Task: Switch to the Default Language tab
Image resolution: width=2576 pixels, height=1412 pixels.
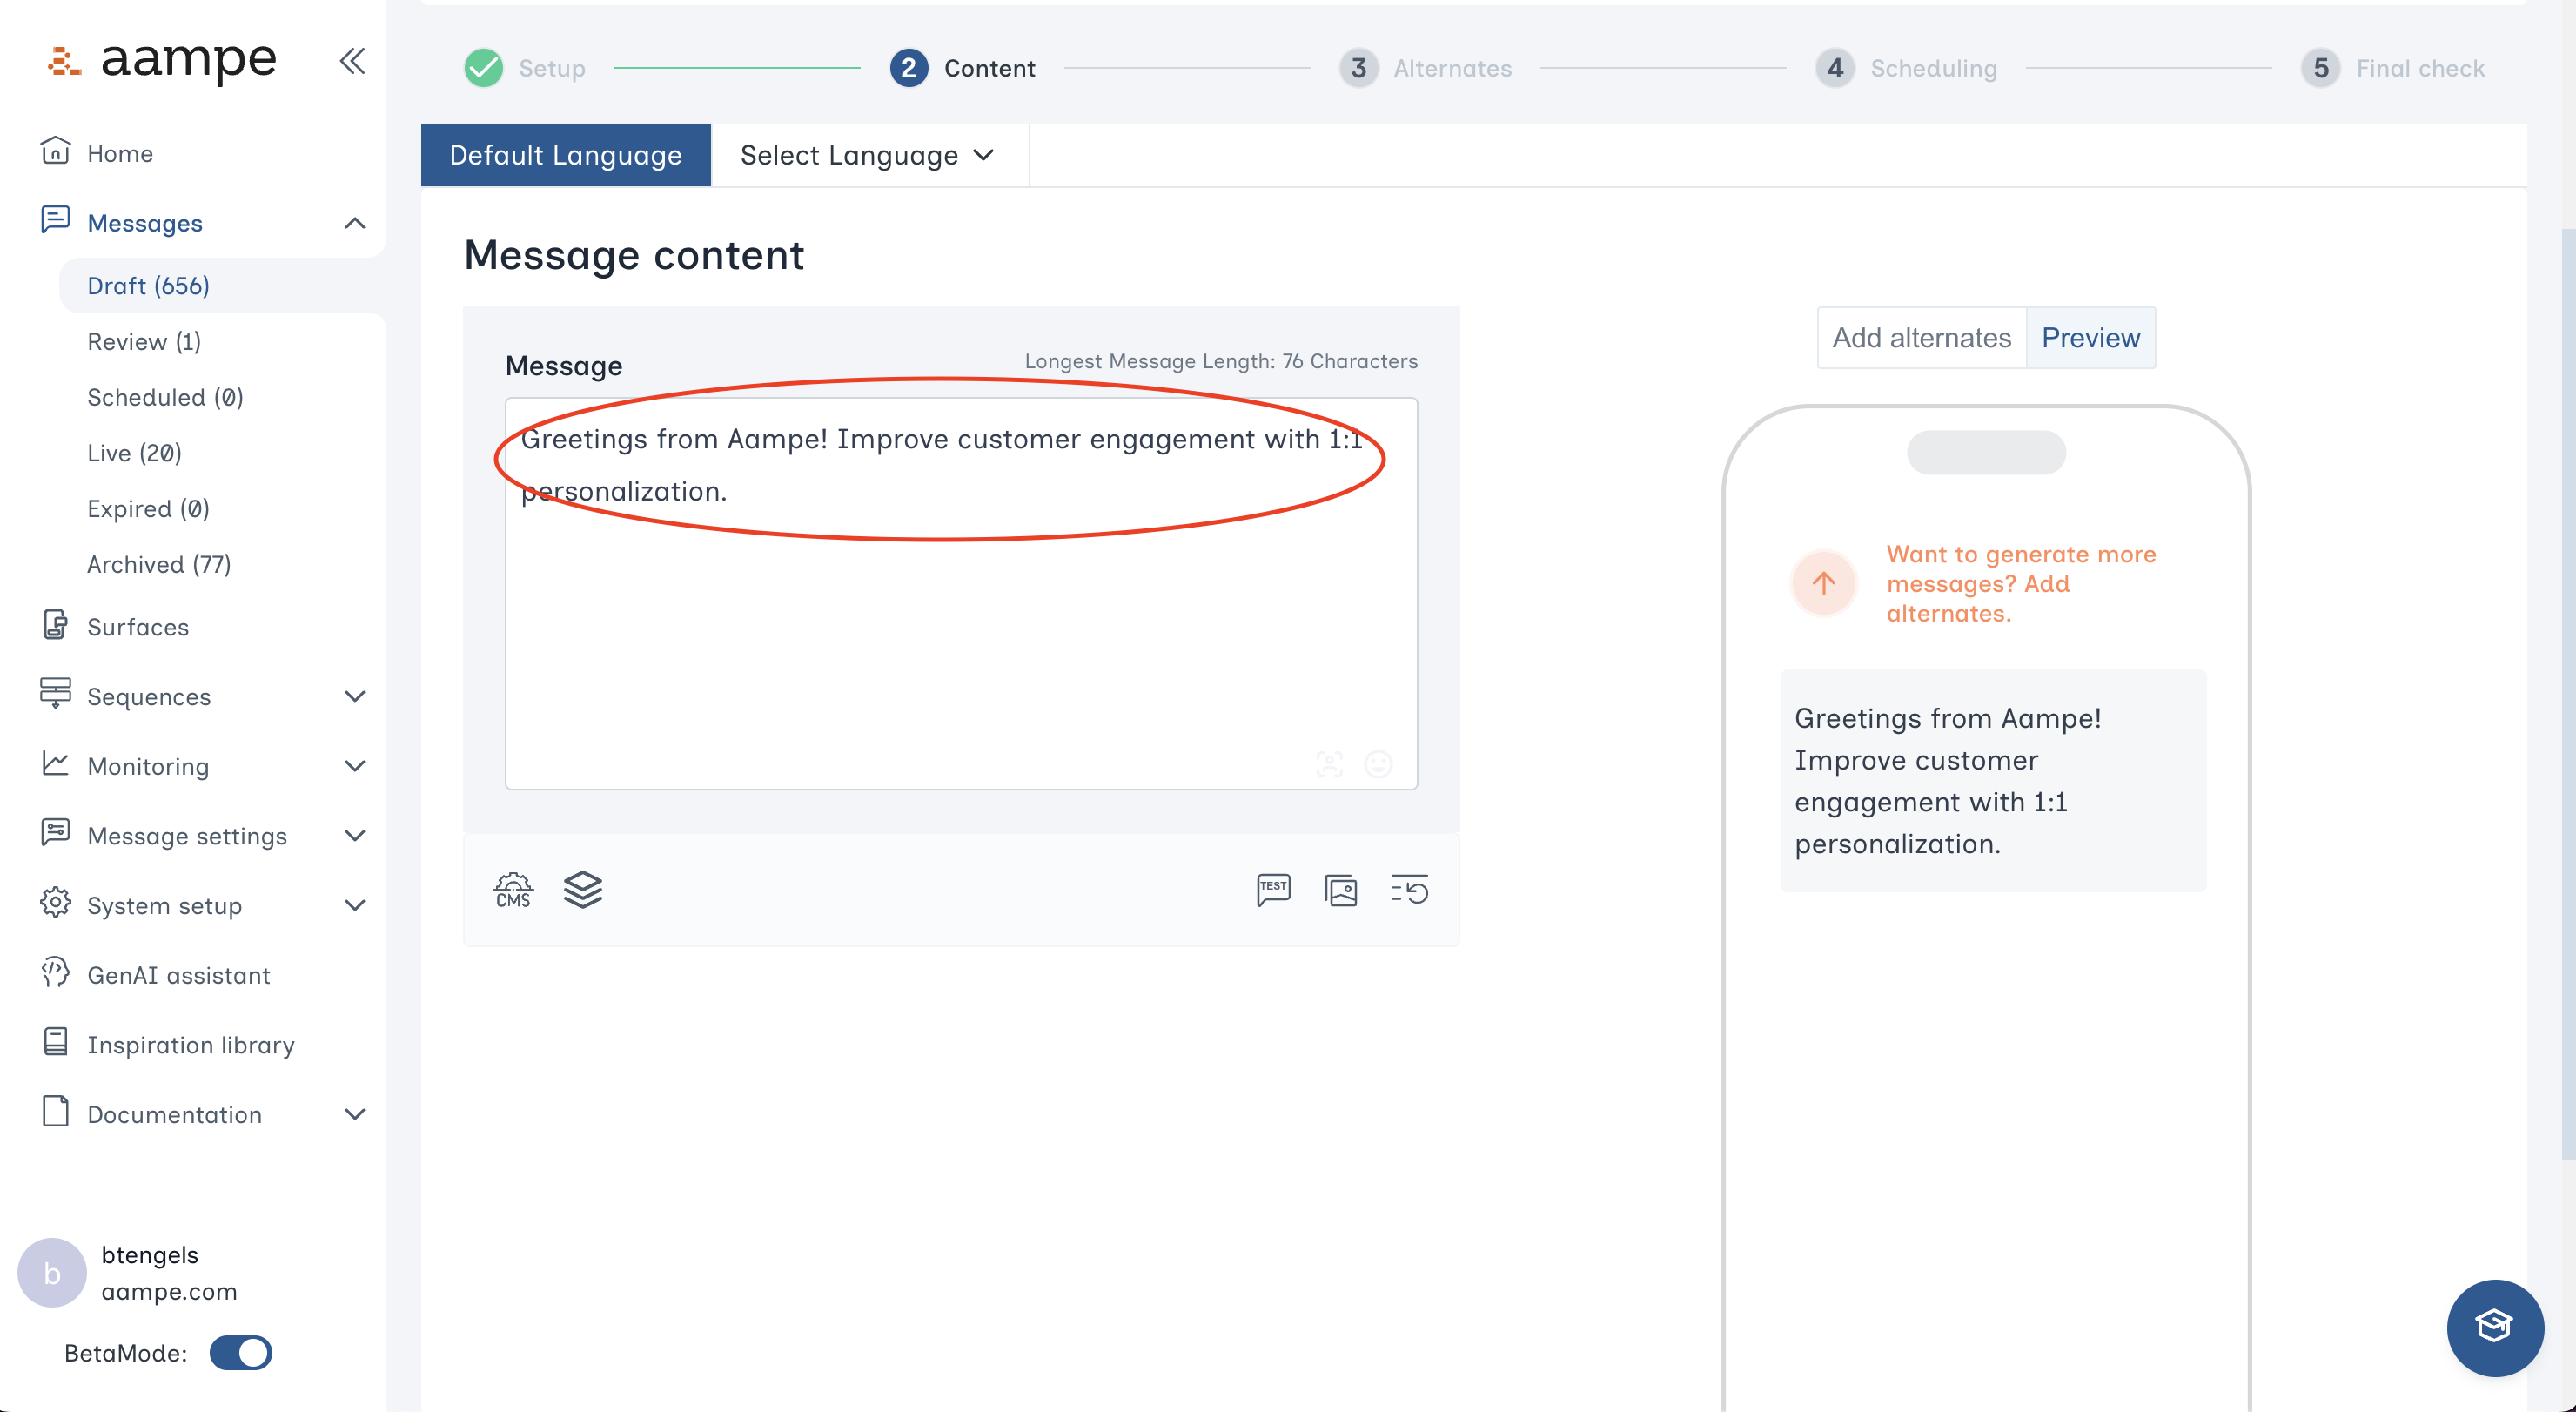Action: [565, 155]
